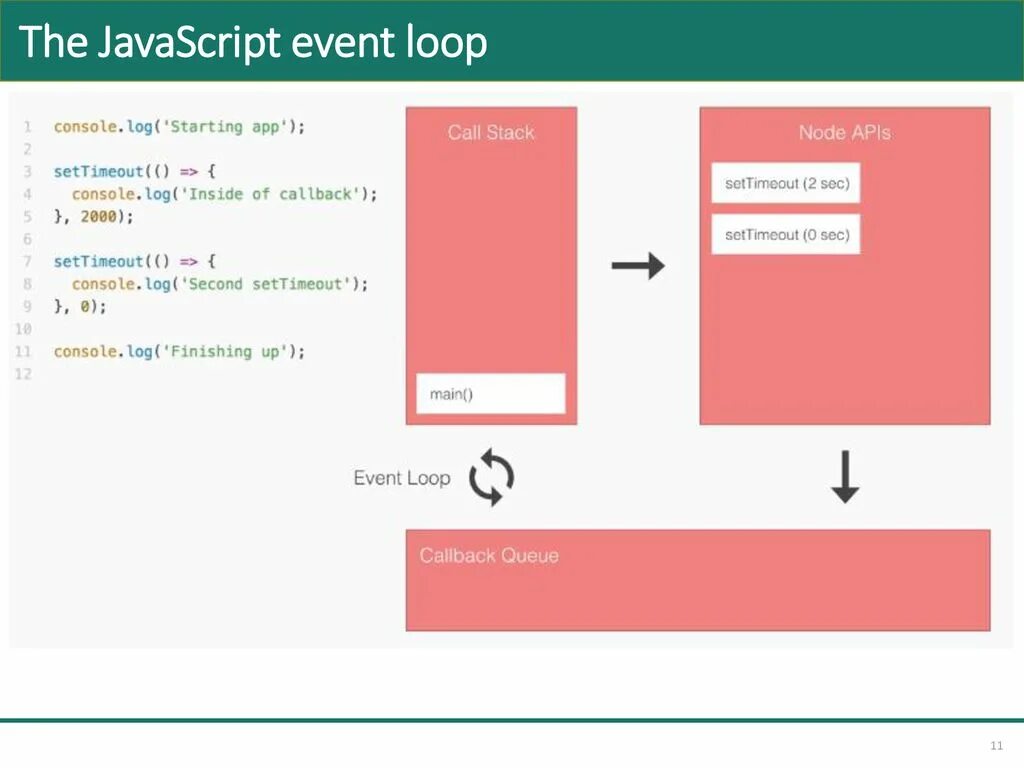Screen dimensions: 1024x768
Task: Click the slide title 'The JavaScript event loop'
Action: pos(253,42)
